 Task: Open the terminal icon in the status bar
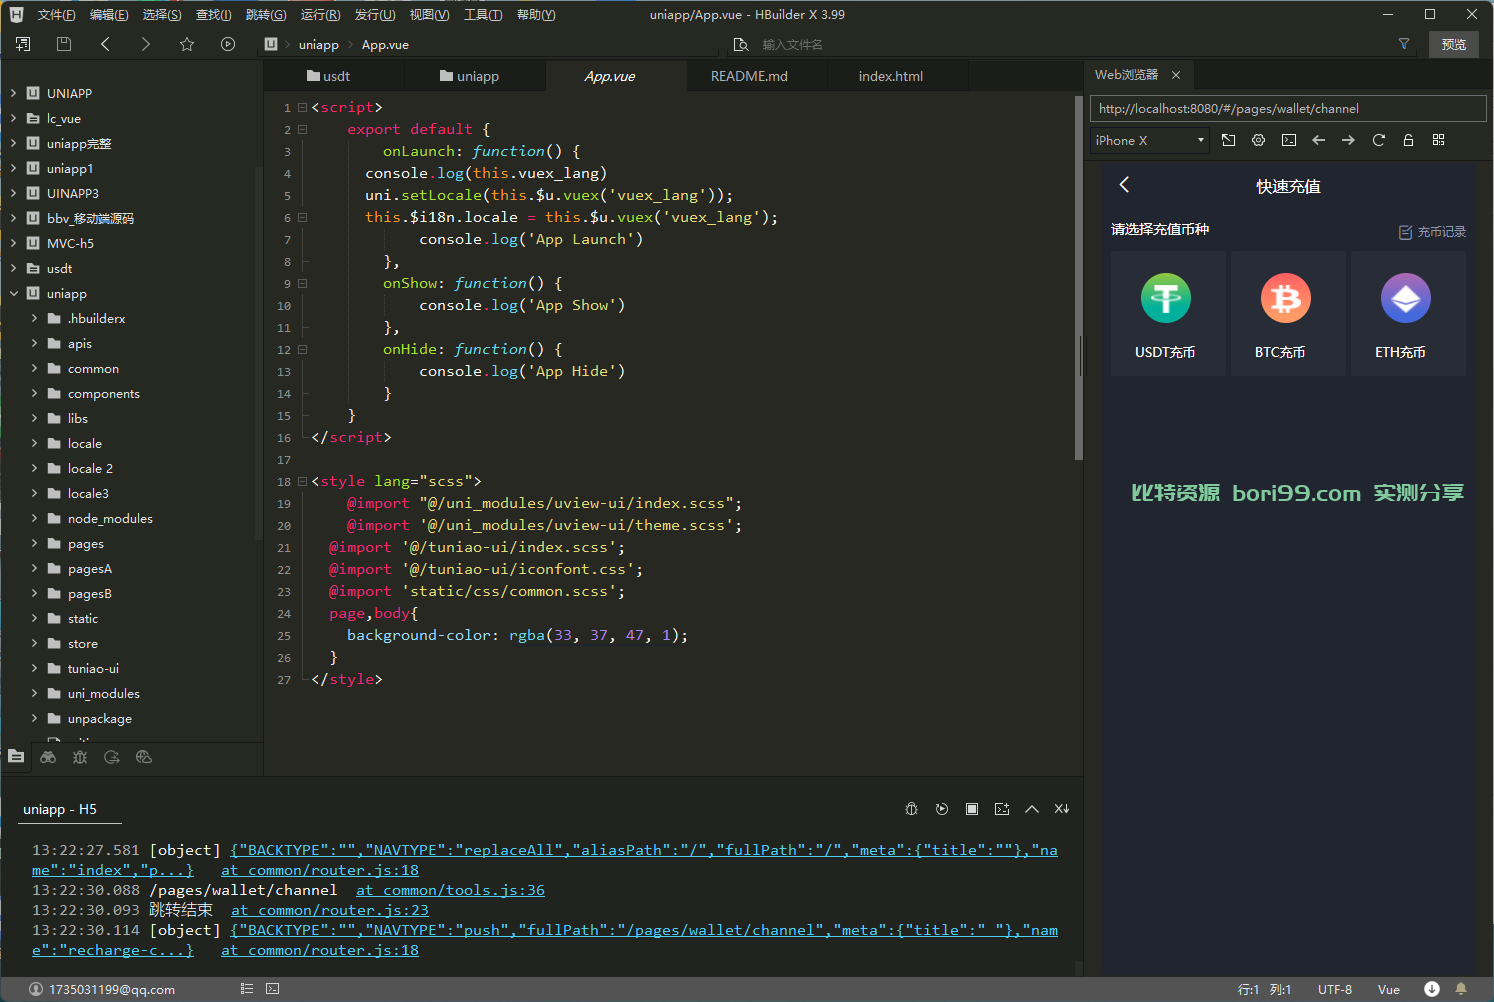pos(273,989)
